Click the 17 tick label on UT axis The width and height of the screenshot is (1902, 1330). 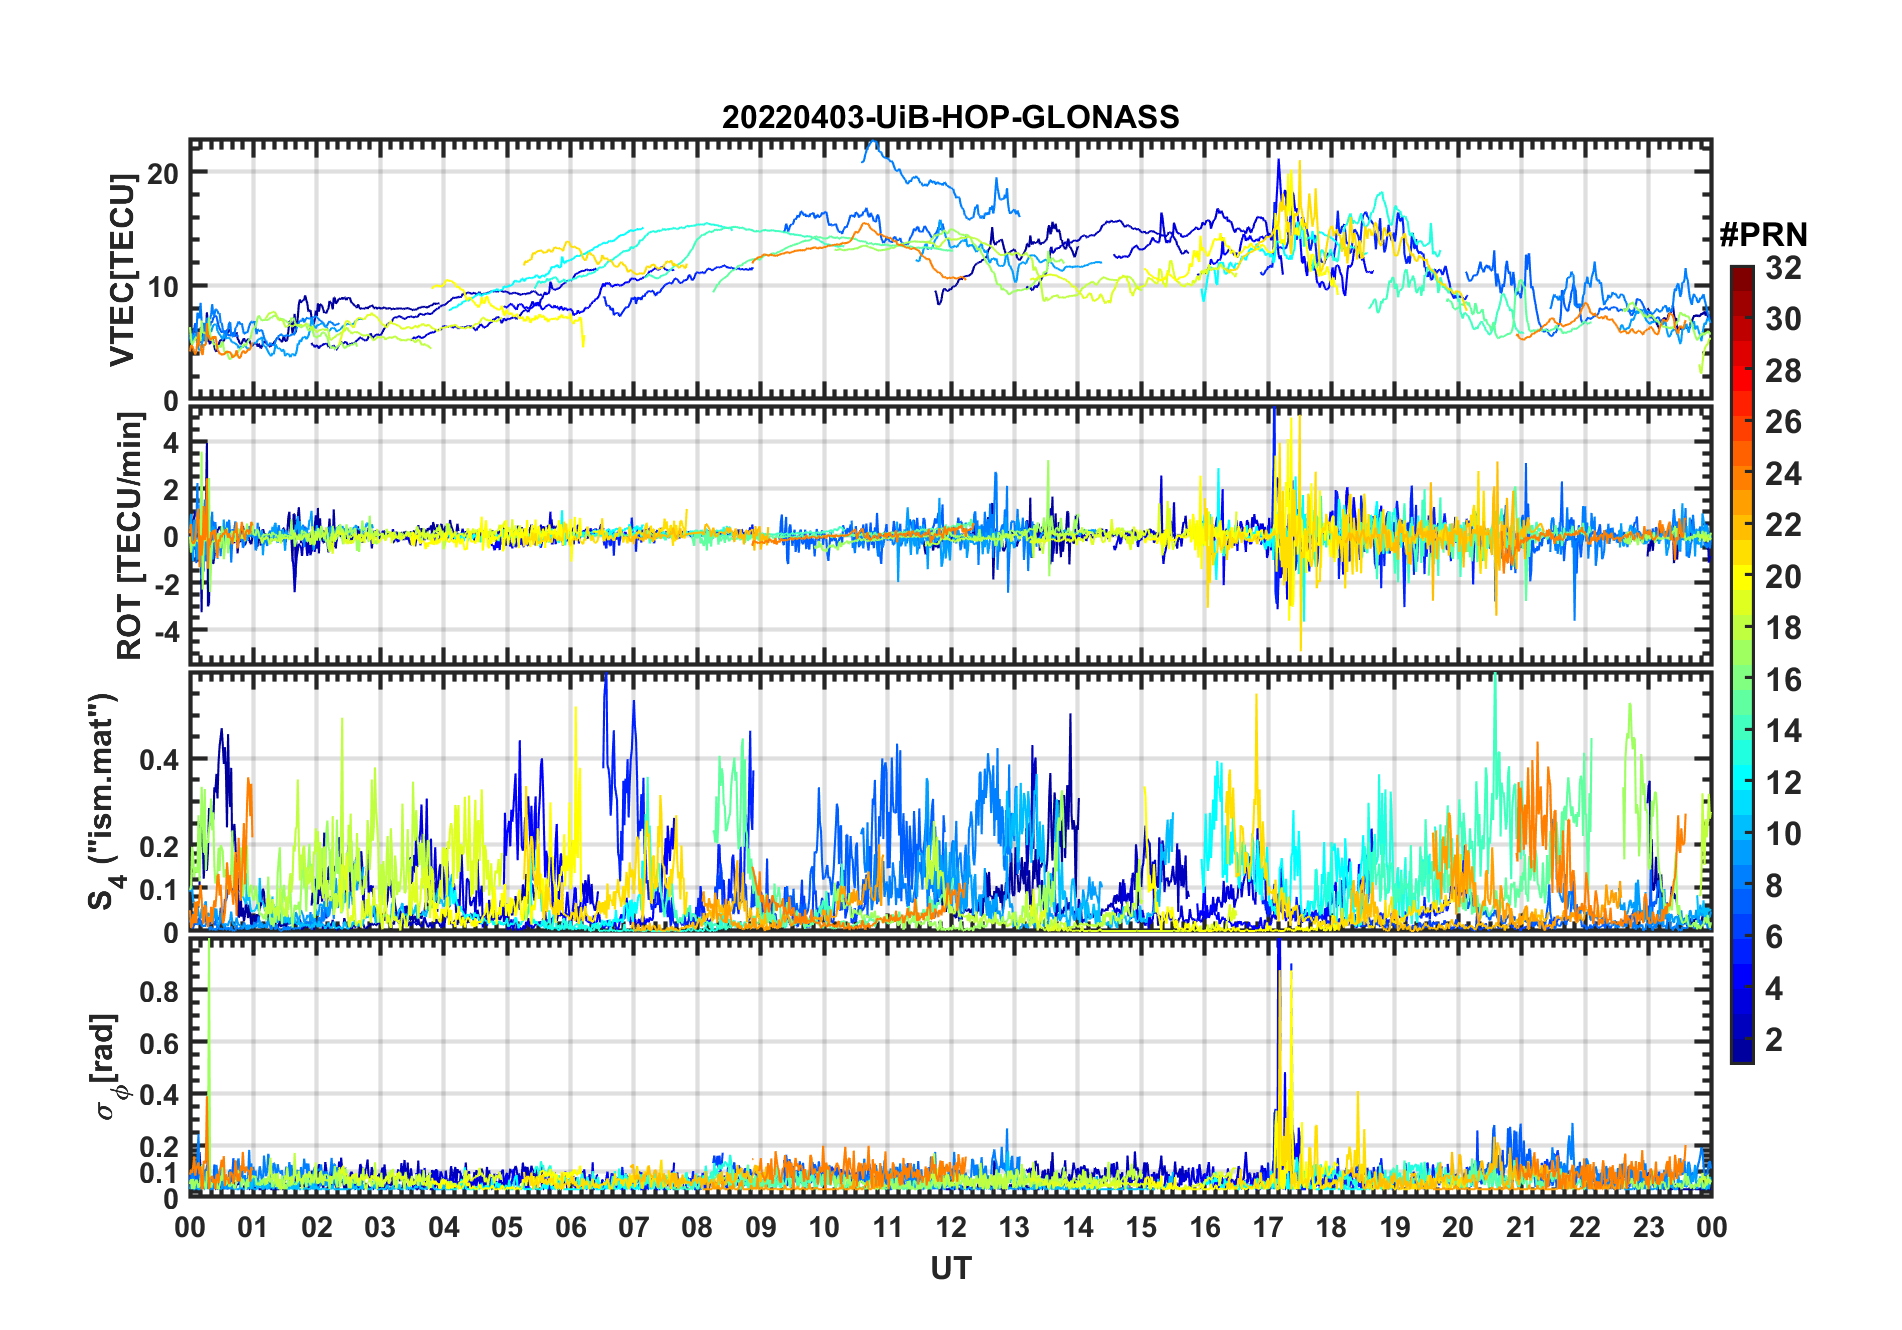(x=1268, y=1227)
